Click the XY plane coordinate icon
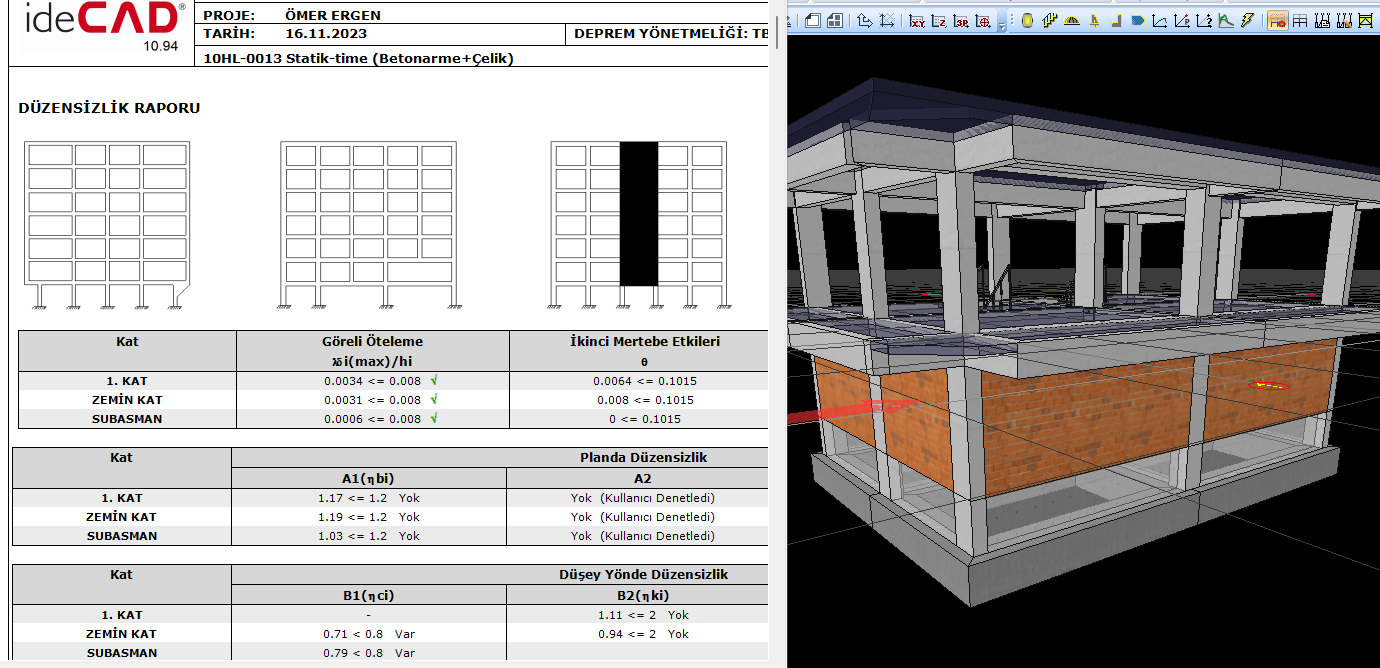 (917, 21)
